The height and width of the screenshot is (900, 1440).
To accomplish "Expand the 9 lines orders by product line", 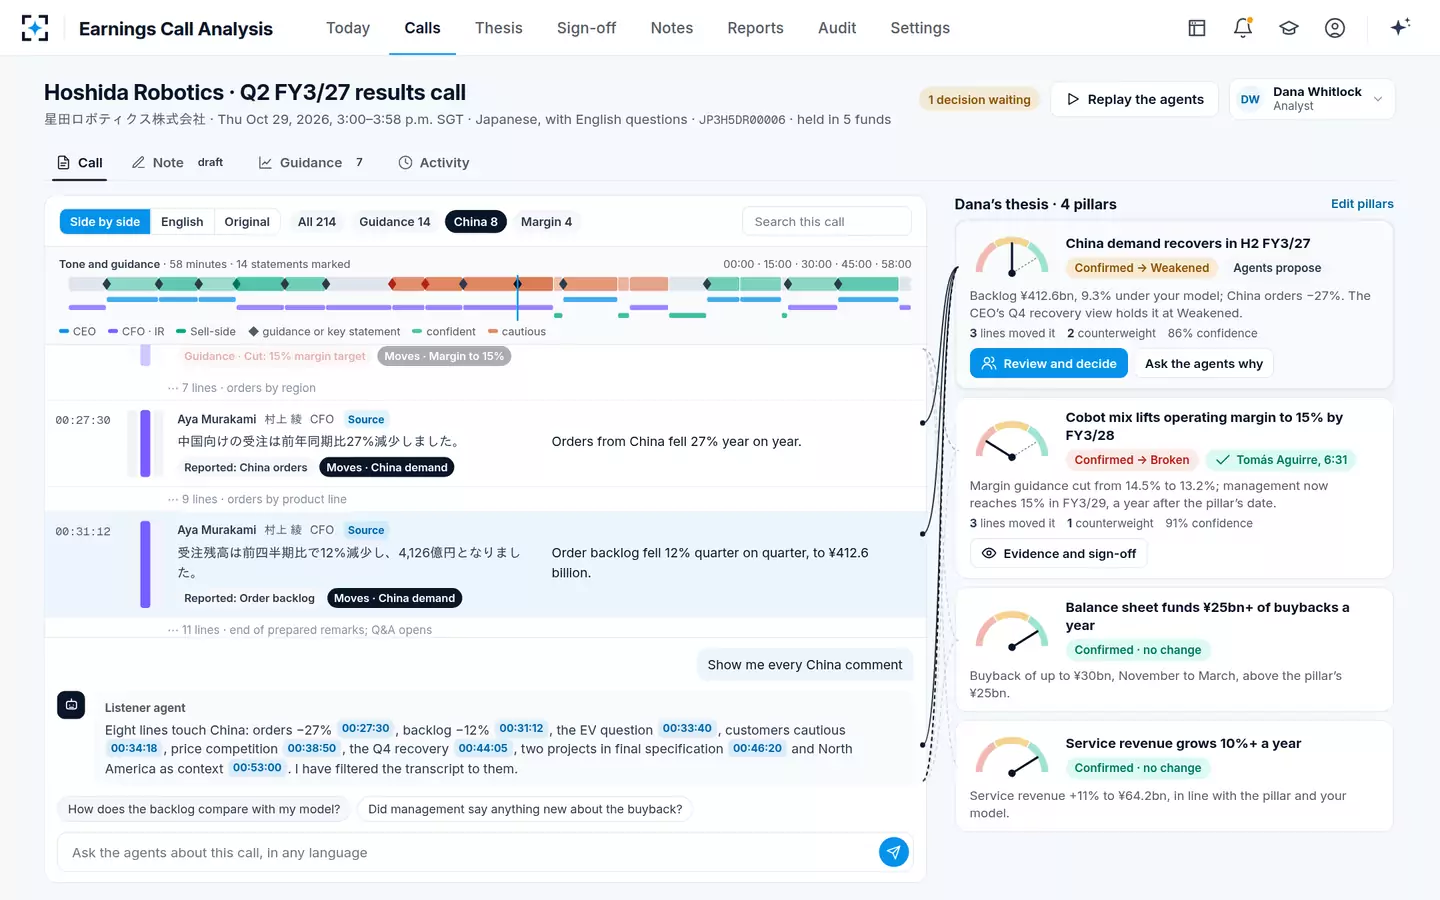I will pos(257,499).
